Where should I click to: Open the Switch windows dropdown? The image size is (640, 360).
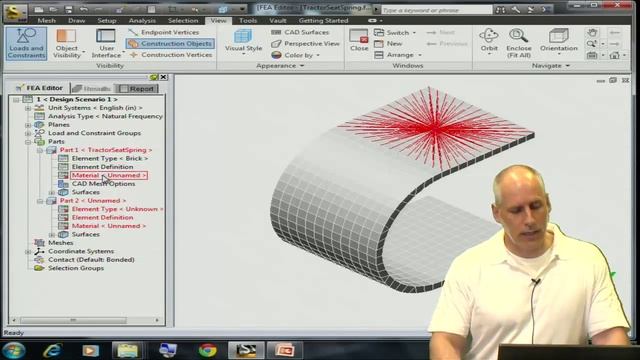pos(395,32)
